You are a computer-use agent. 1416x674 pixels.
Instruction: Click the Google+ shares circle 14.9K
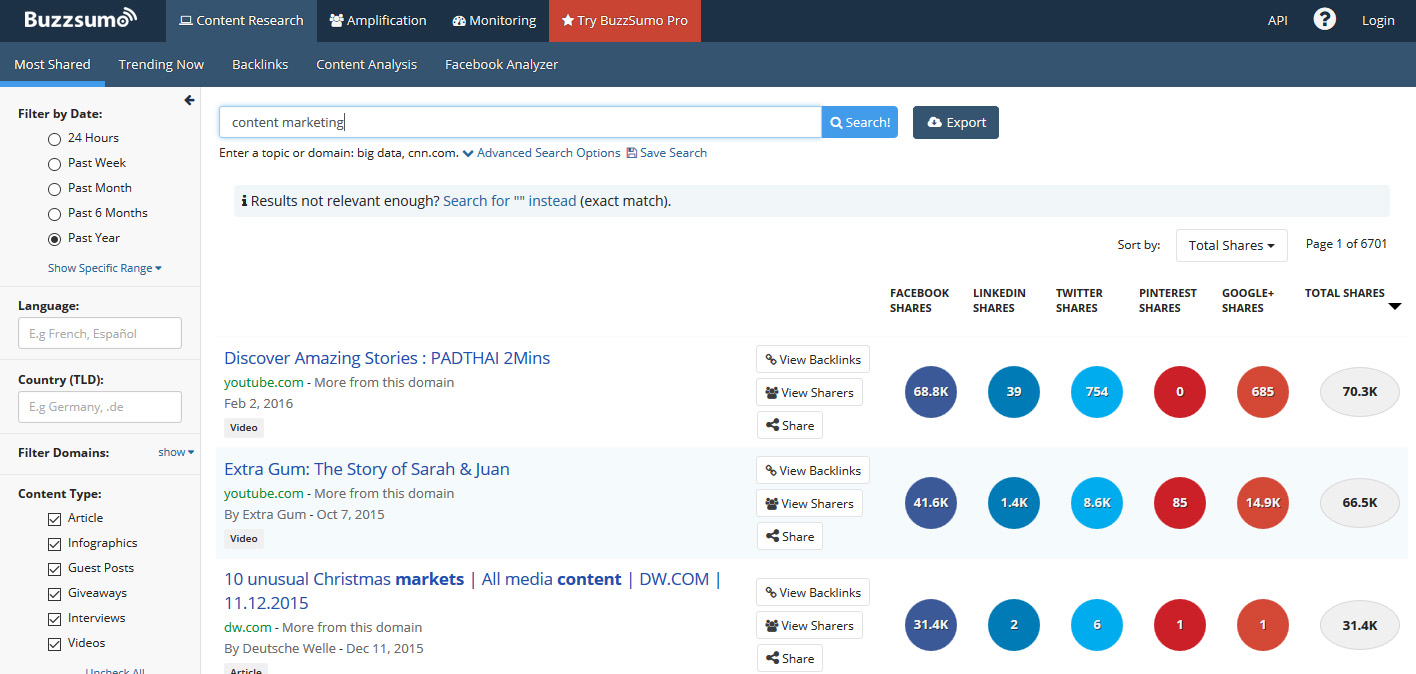click(x=1263, y=503)
